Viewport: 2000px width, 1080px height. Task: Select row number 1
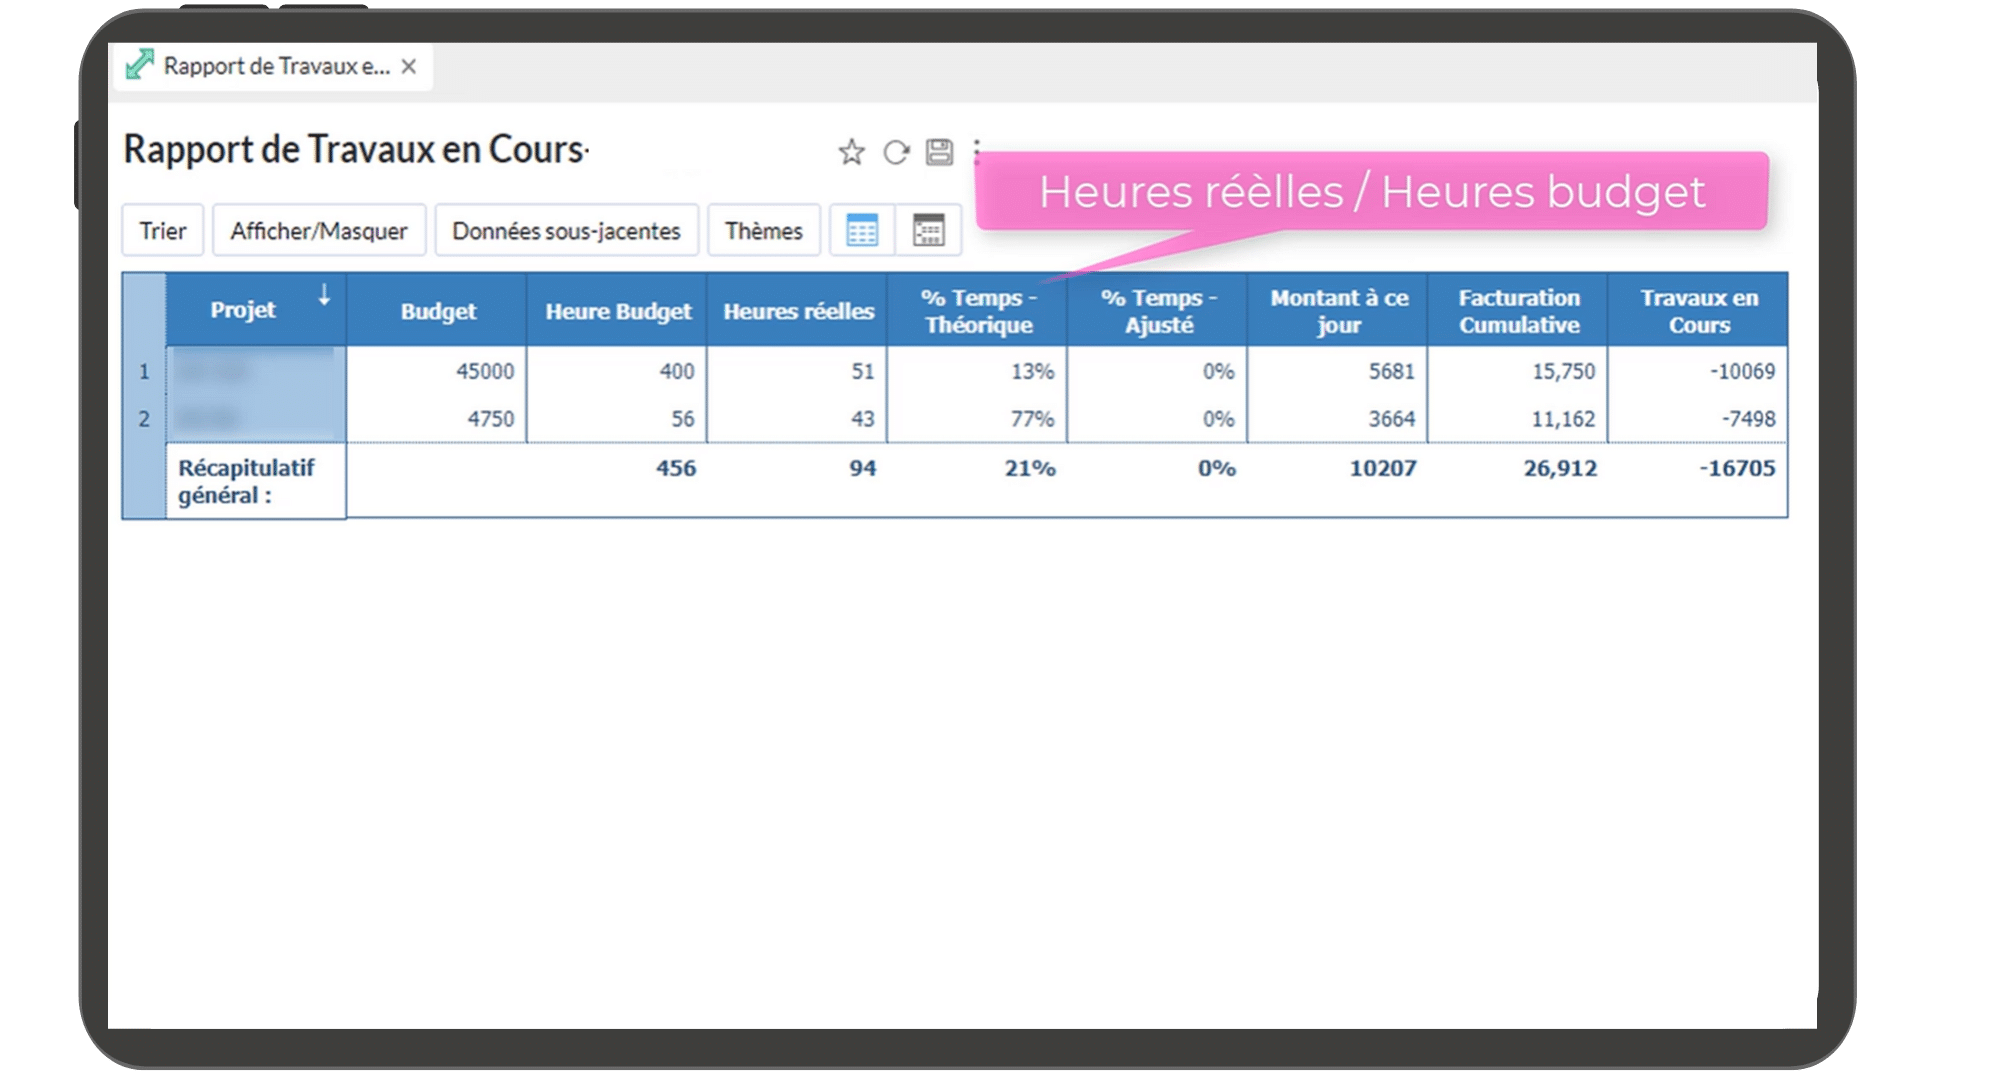(144, 372)
